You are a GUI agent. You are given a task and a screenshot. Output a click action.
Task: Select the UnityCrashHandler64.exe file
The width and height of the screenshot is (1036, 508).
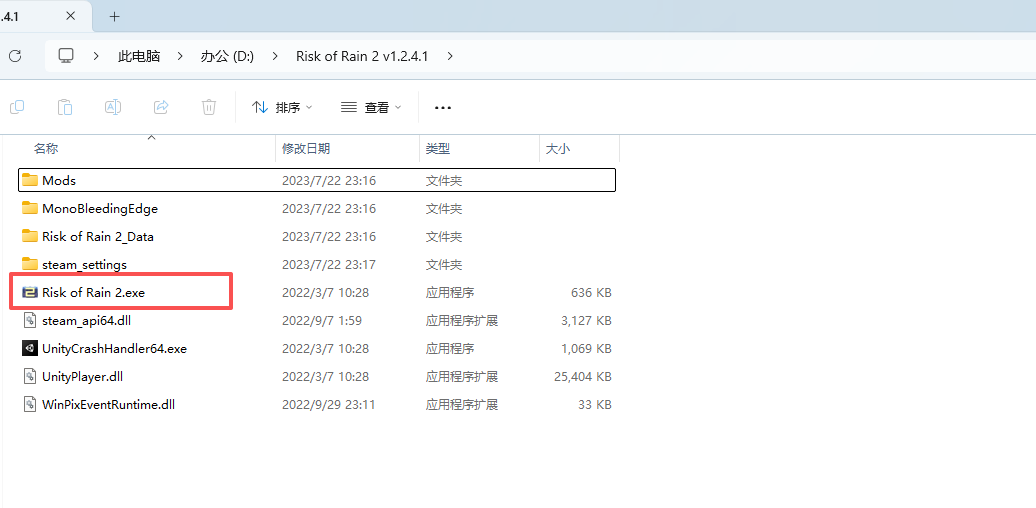tap(114, 349)
